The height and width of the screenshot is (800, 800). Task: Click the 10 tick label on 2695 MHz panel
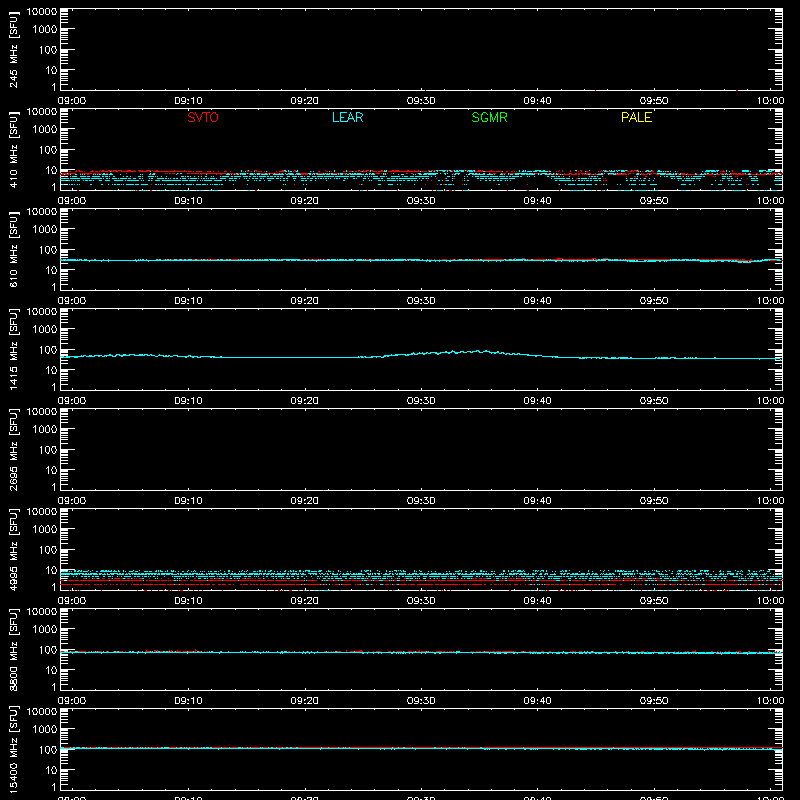(x=51, y=470)
